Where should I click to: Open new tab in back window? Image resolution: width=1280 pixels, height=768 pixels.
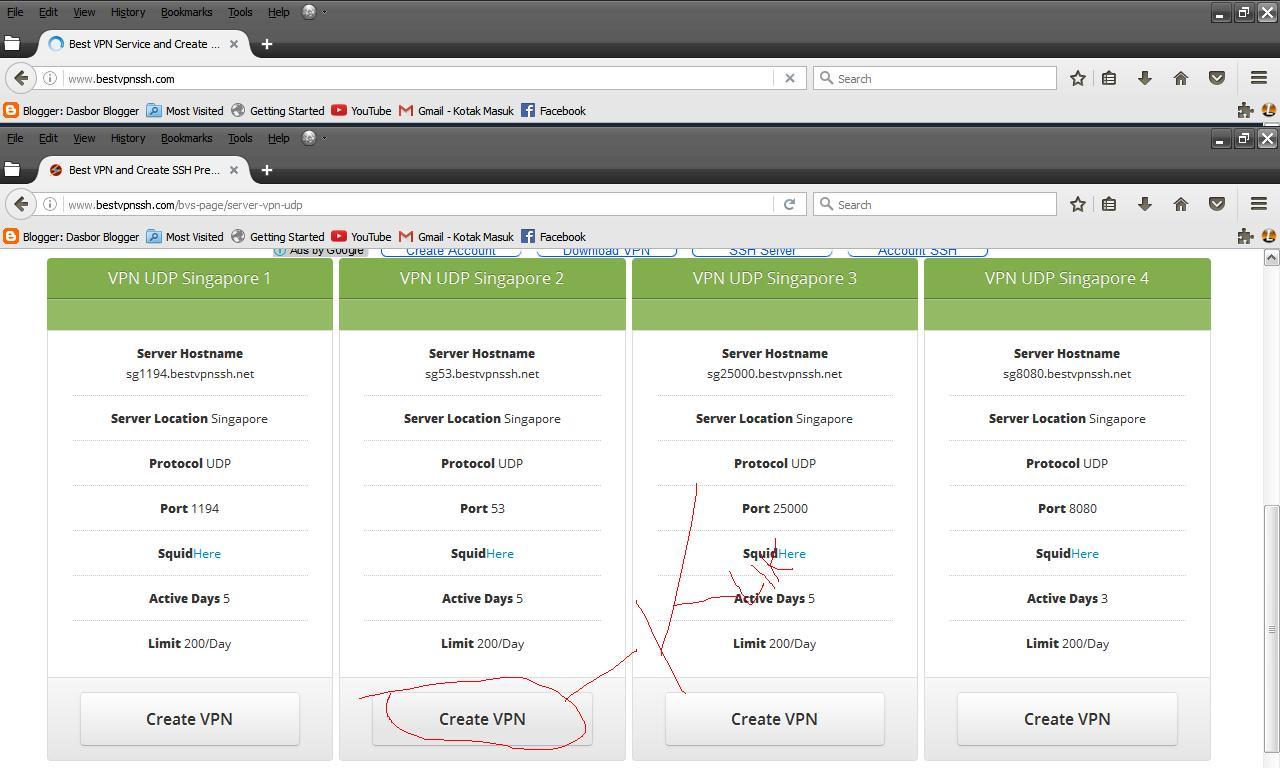(266, 44)
